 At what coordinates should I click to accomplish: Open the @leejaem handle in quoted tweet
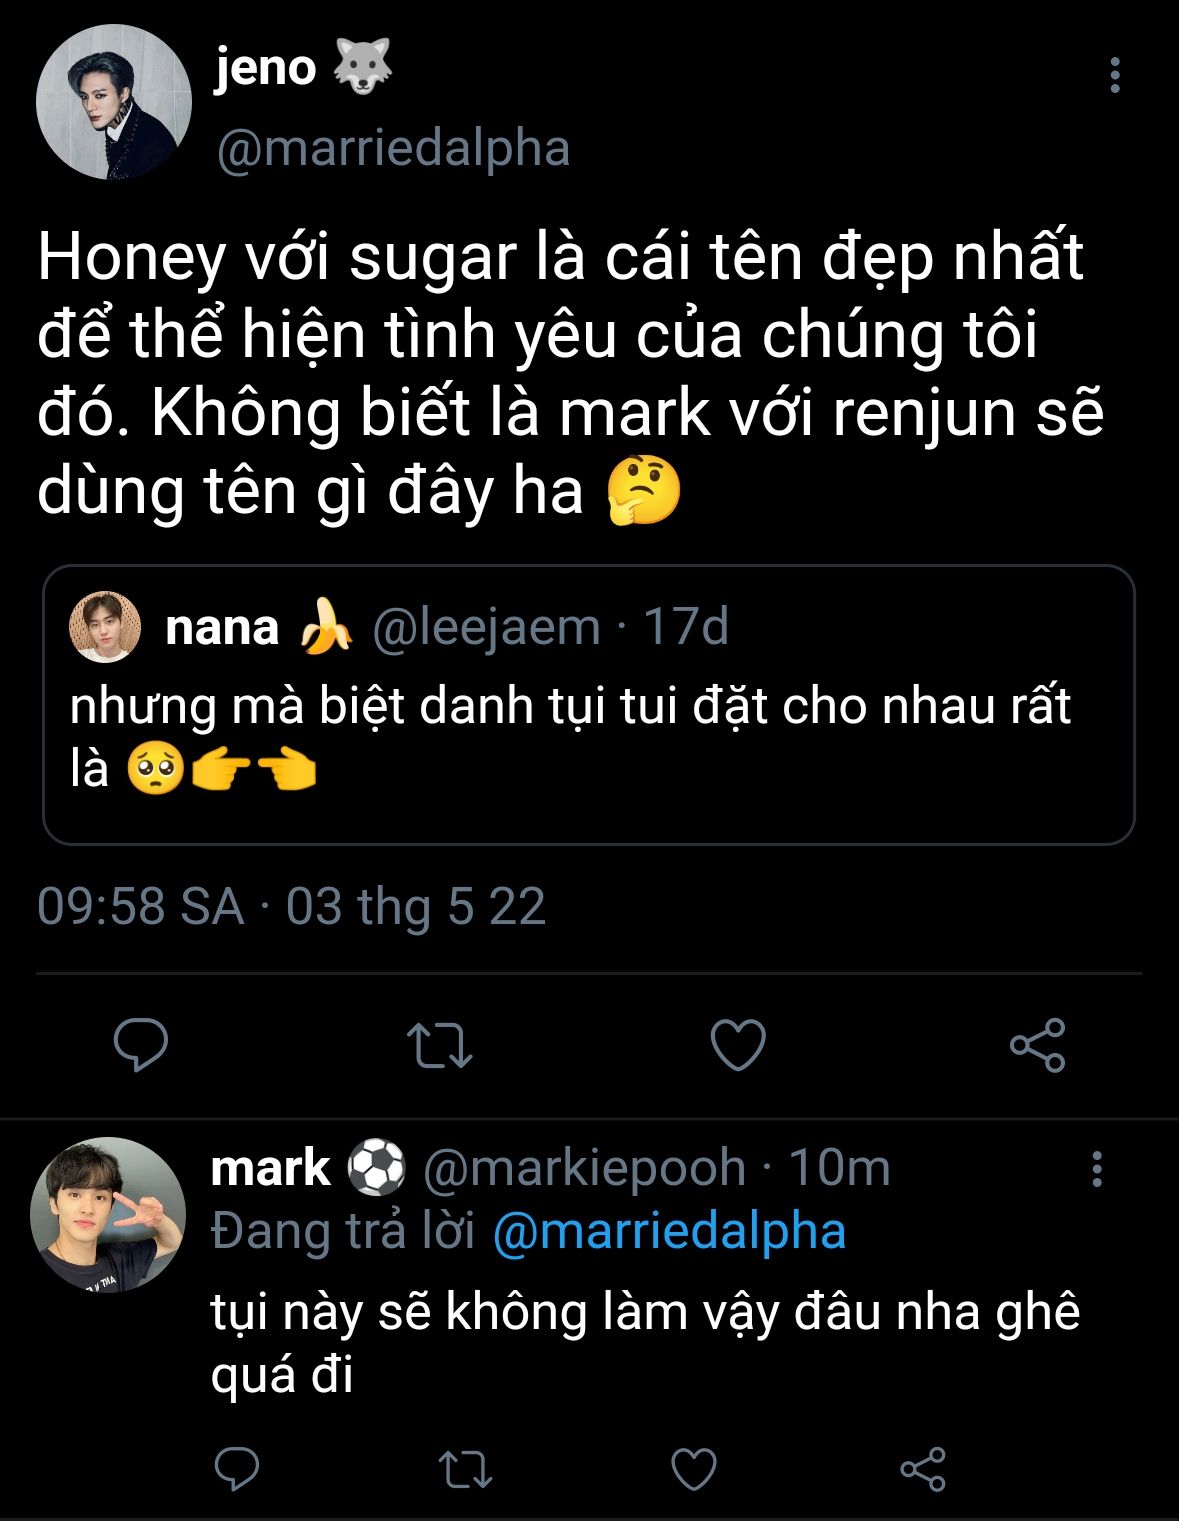coord(486,627)
